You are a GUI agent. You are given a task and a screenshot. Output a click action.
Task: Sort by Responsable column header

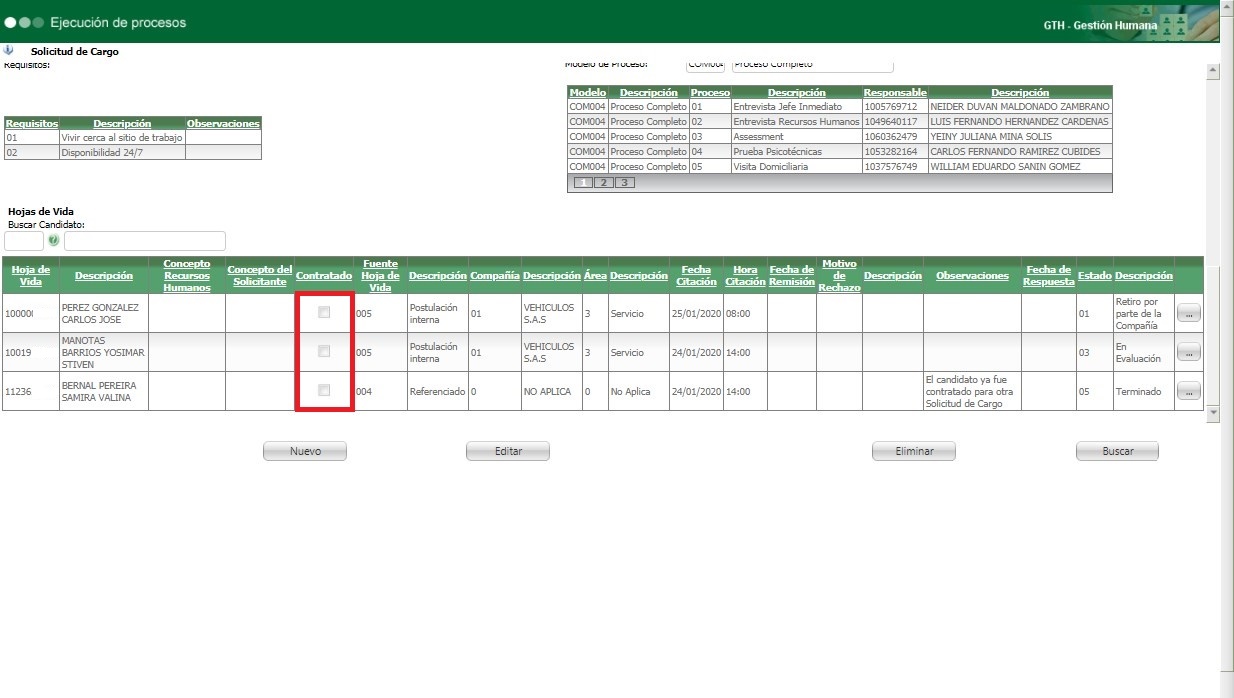(895, 92)
